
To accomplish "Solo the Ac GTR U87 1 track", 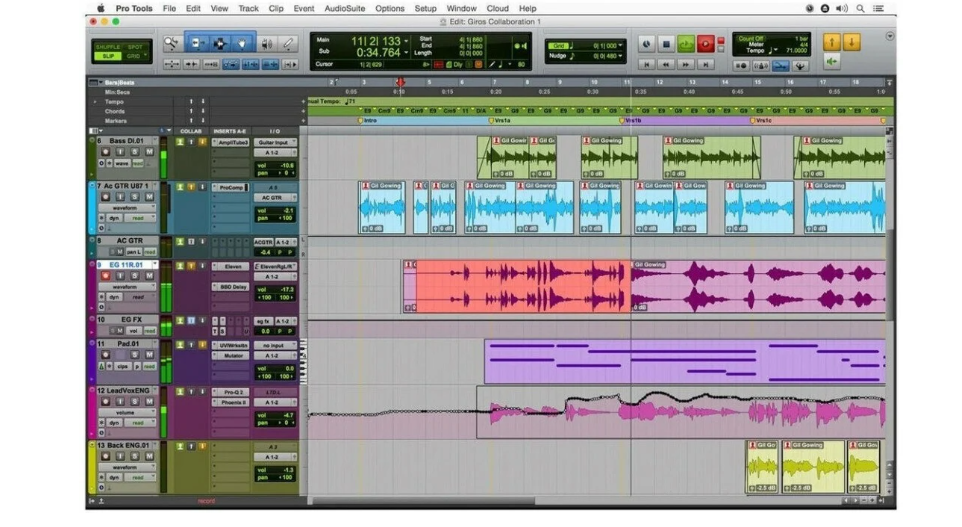I will 134,197.
